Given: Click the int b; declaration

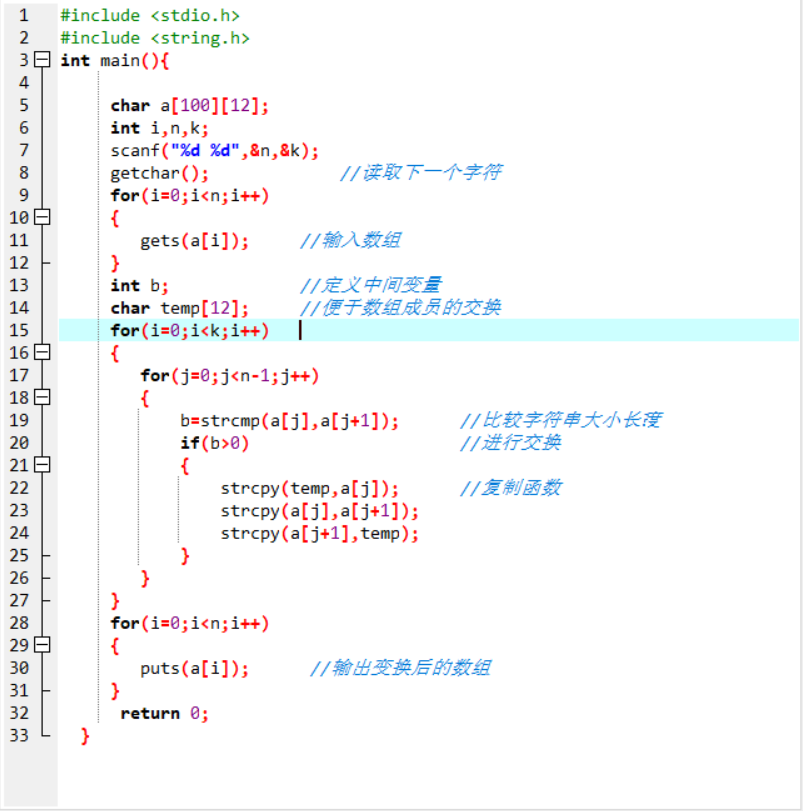Looking at the screenshot, I should (139, 286).
